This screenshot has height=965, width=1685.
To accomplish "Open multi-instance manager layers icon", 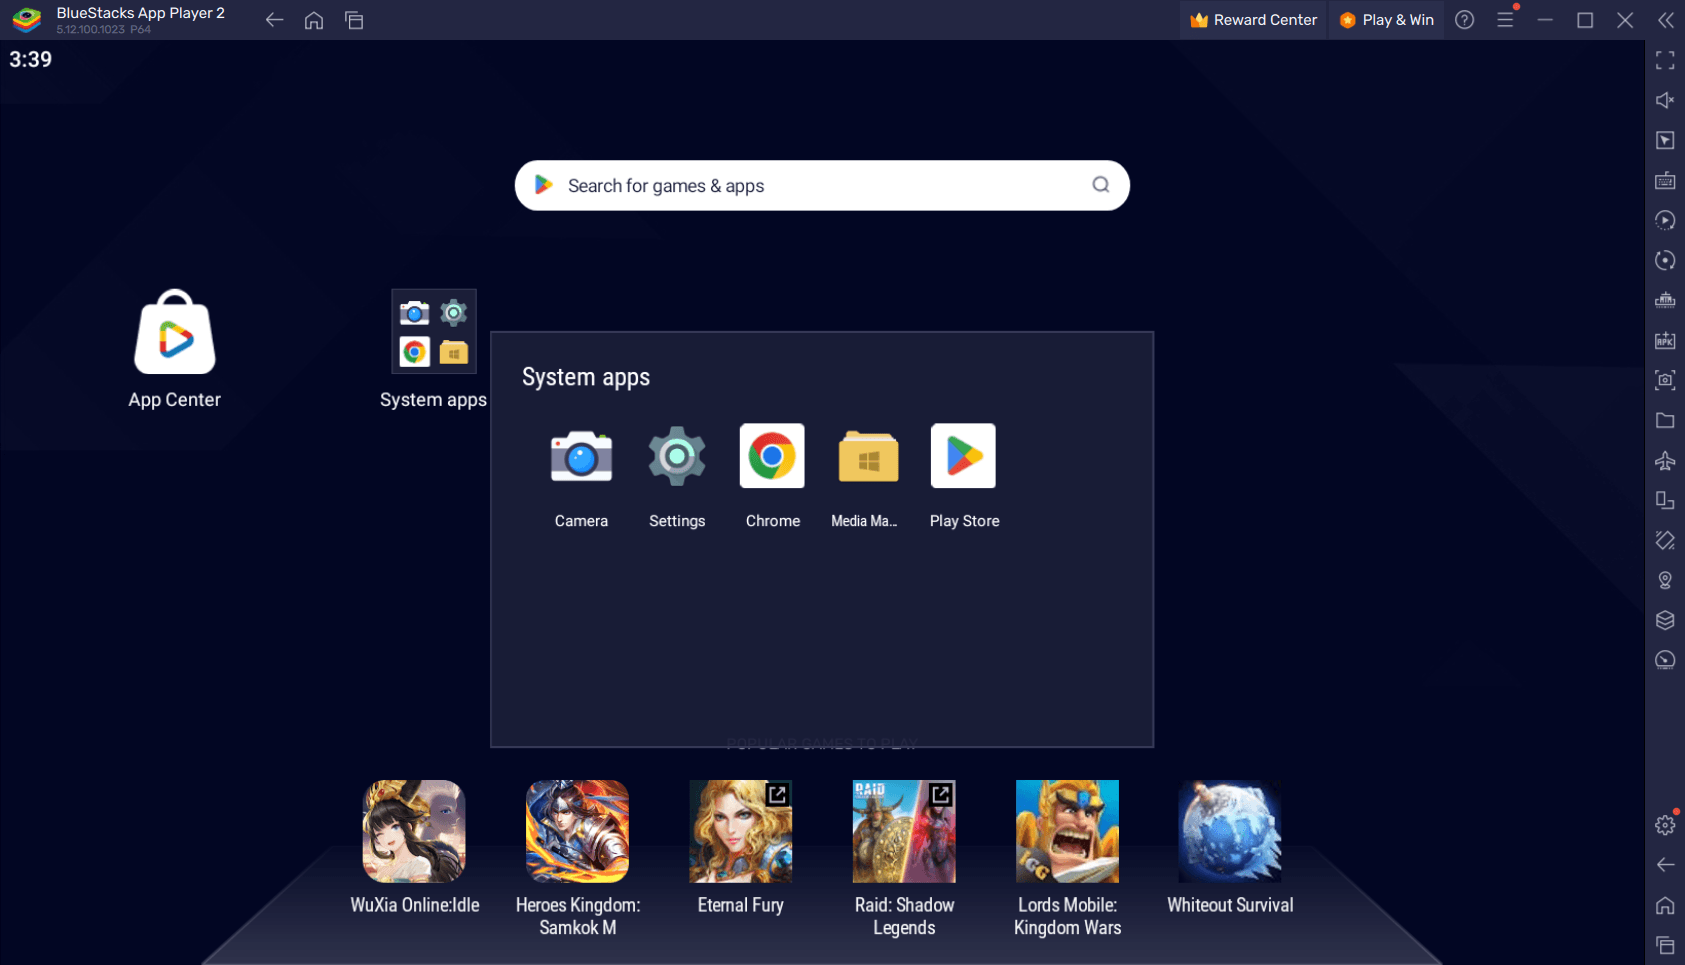I will pyautogui.click(x=1665, y=620).
